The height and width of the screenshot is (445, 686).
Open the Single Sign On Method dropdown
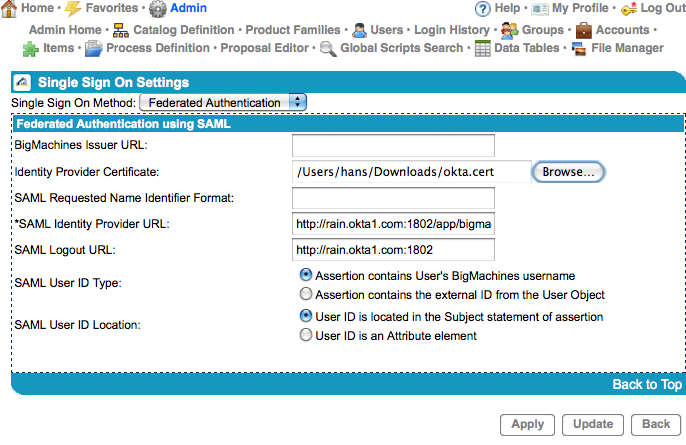pos(223,102)
